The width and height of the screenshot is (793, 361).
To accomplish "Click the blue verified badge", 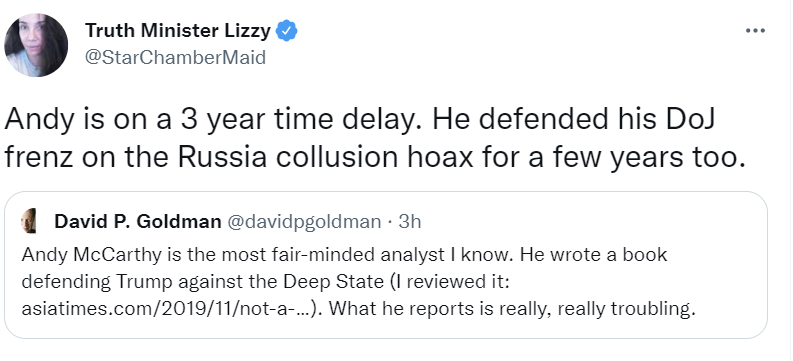I will click(x=287, y=31).
